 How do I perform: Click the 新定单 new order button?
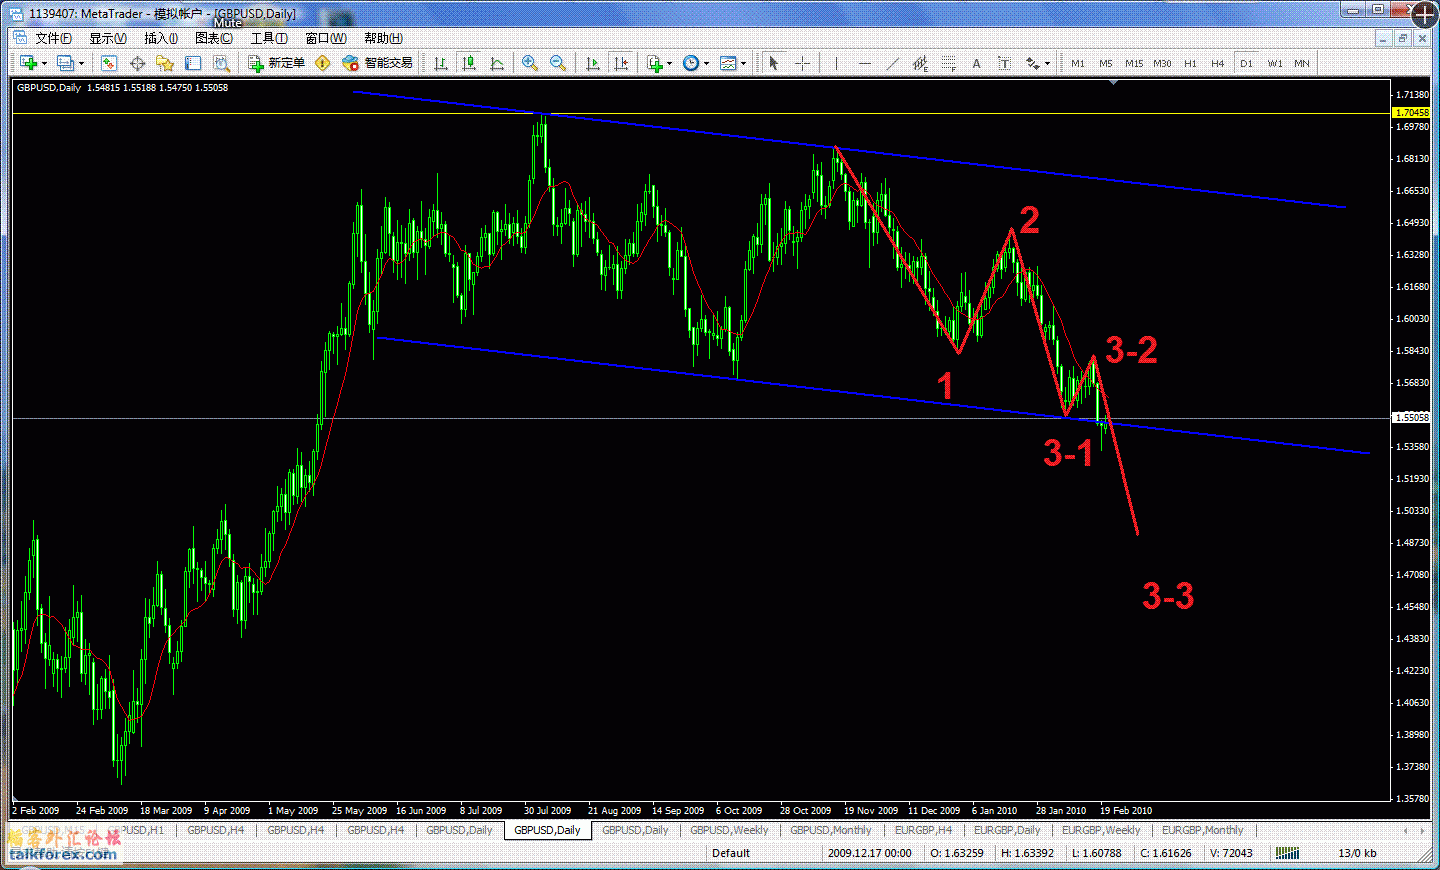click(x=277, y=63)
